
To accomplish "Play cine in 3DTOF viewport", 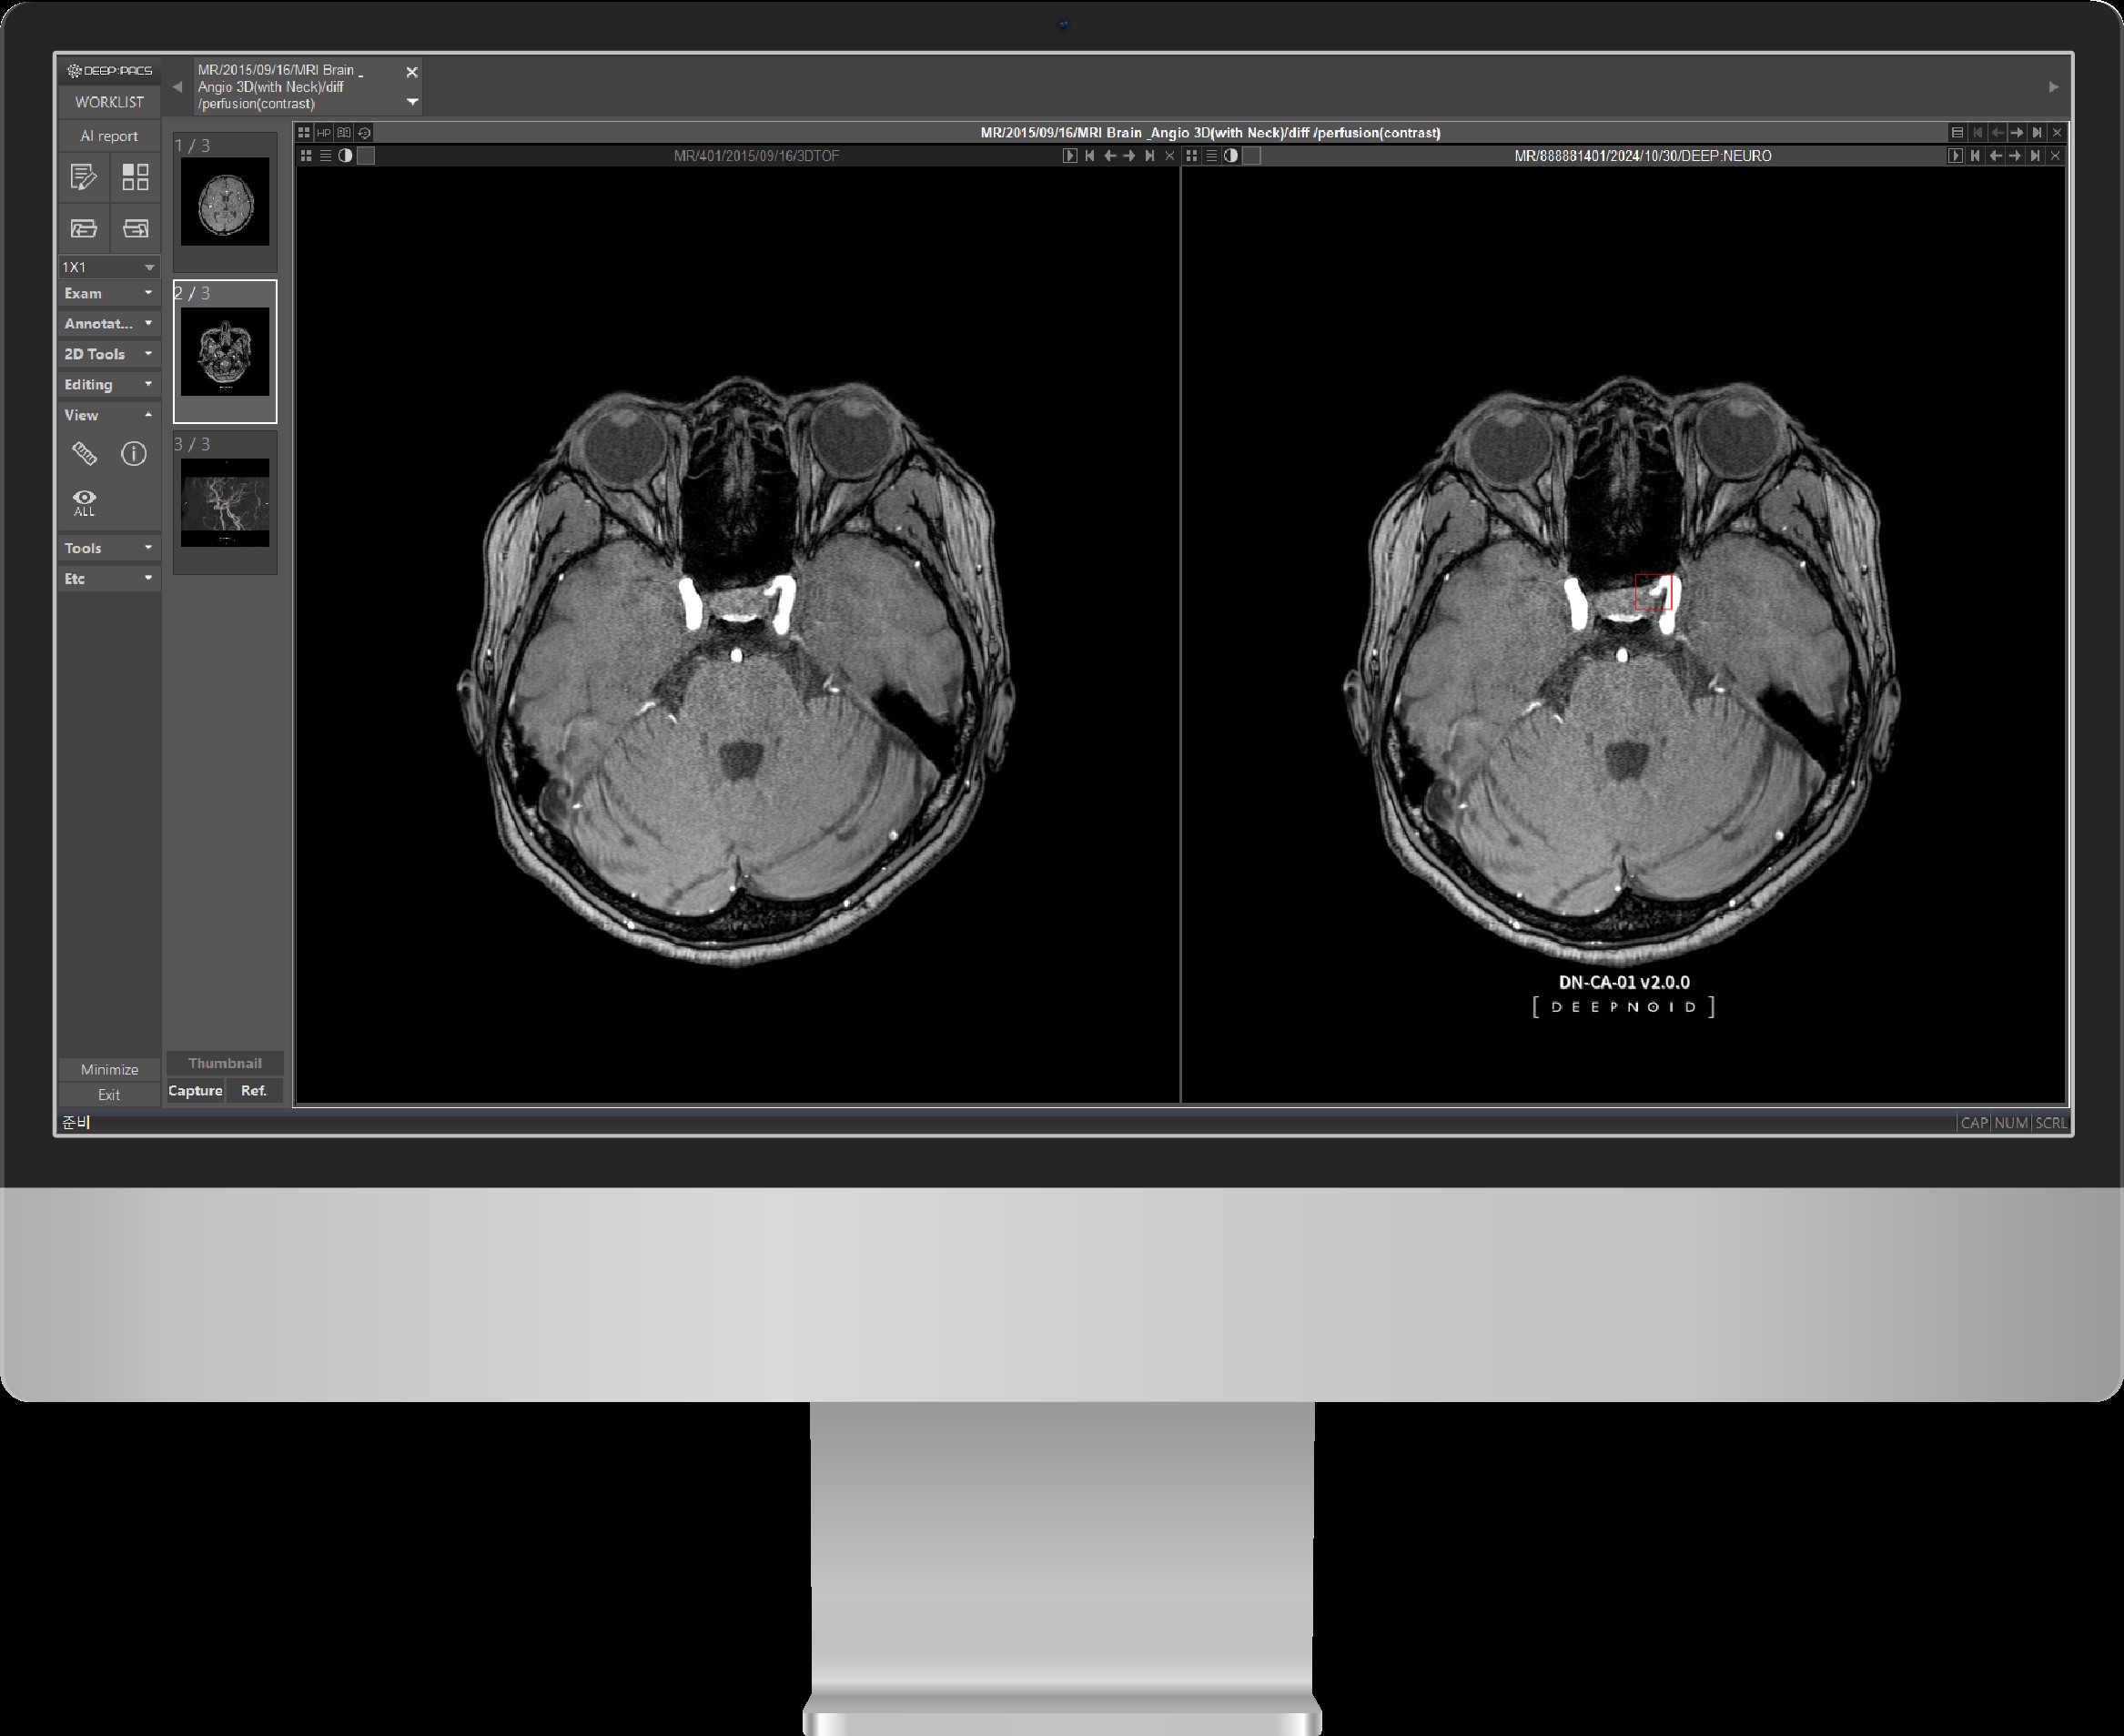I will point(1070,156).
